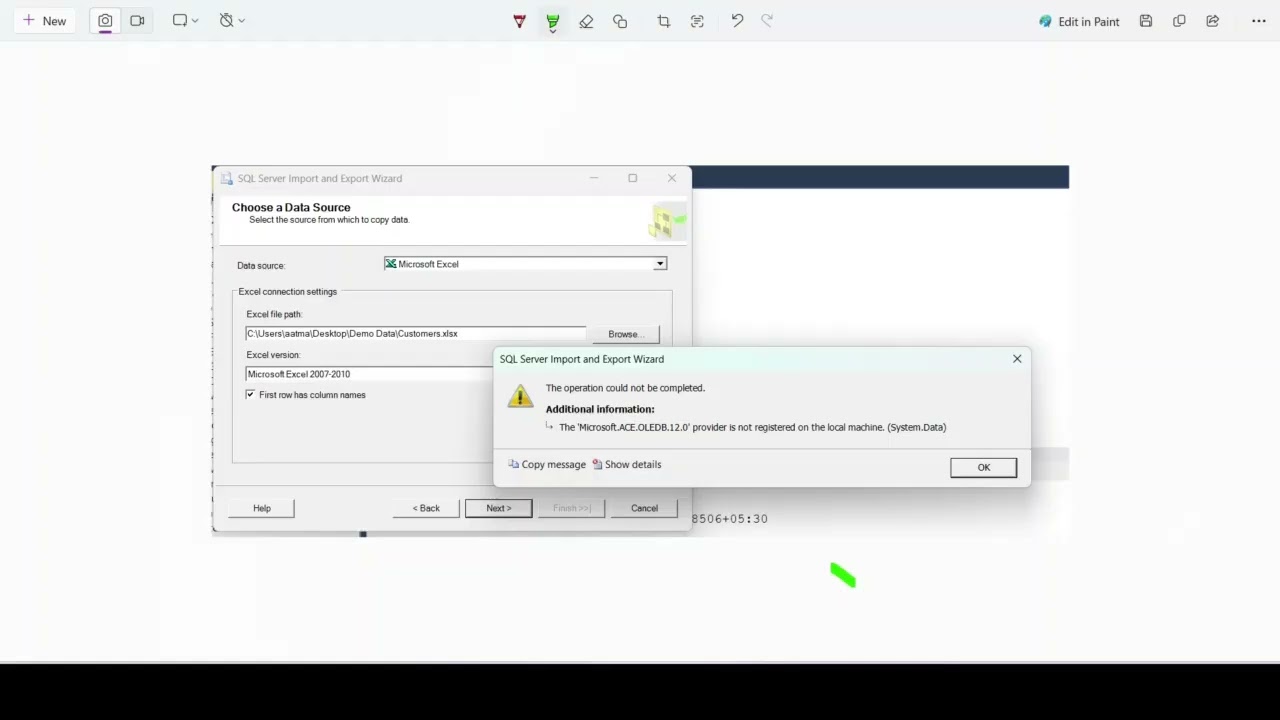The image size is (1280, 720).
Task: Click the 'Excel connection settings' group label
Action: coord(287,292)
